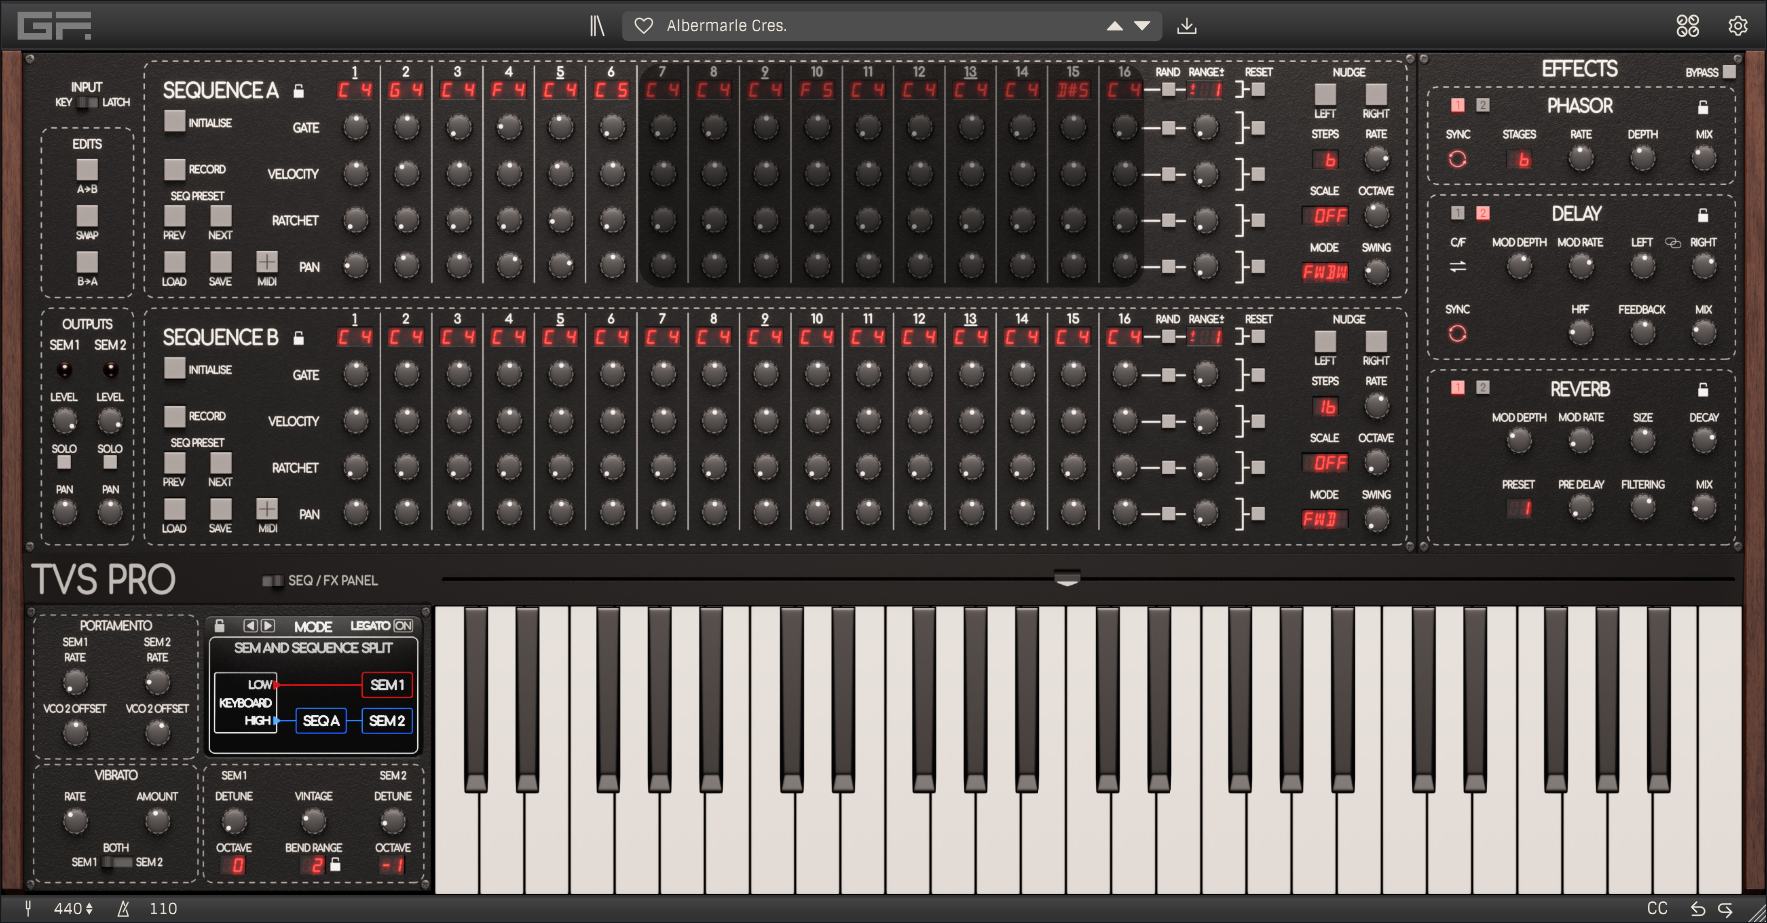Click the save preset download icon
The height and width of the screenshot is (923, 1767).
(x=1187, y=26)
